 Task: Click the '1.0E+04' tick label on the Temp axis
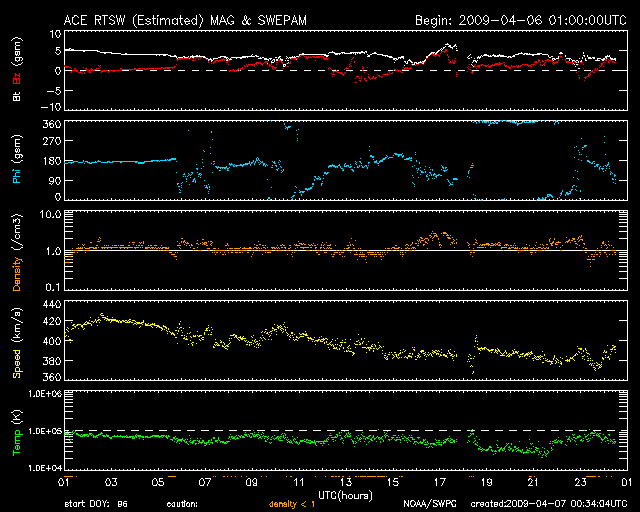tap(45, 468)
